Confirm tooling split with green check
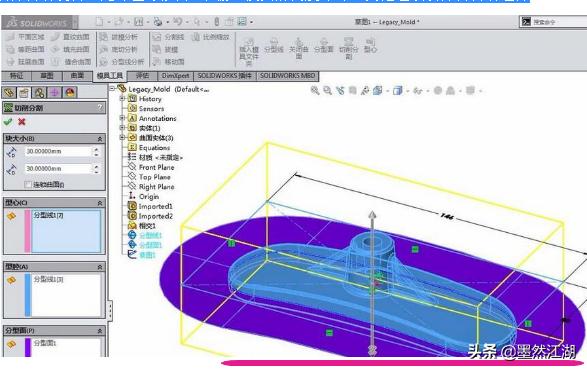 (x=8, y=122)
